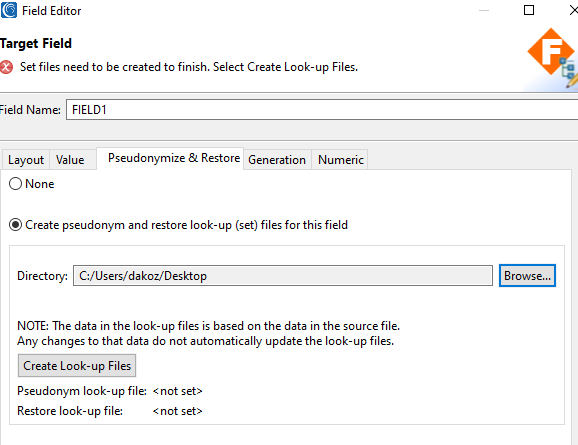Minimize the Field Editor dialog
578x445 pixels.
coord(484,10)
